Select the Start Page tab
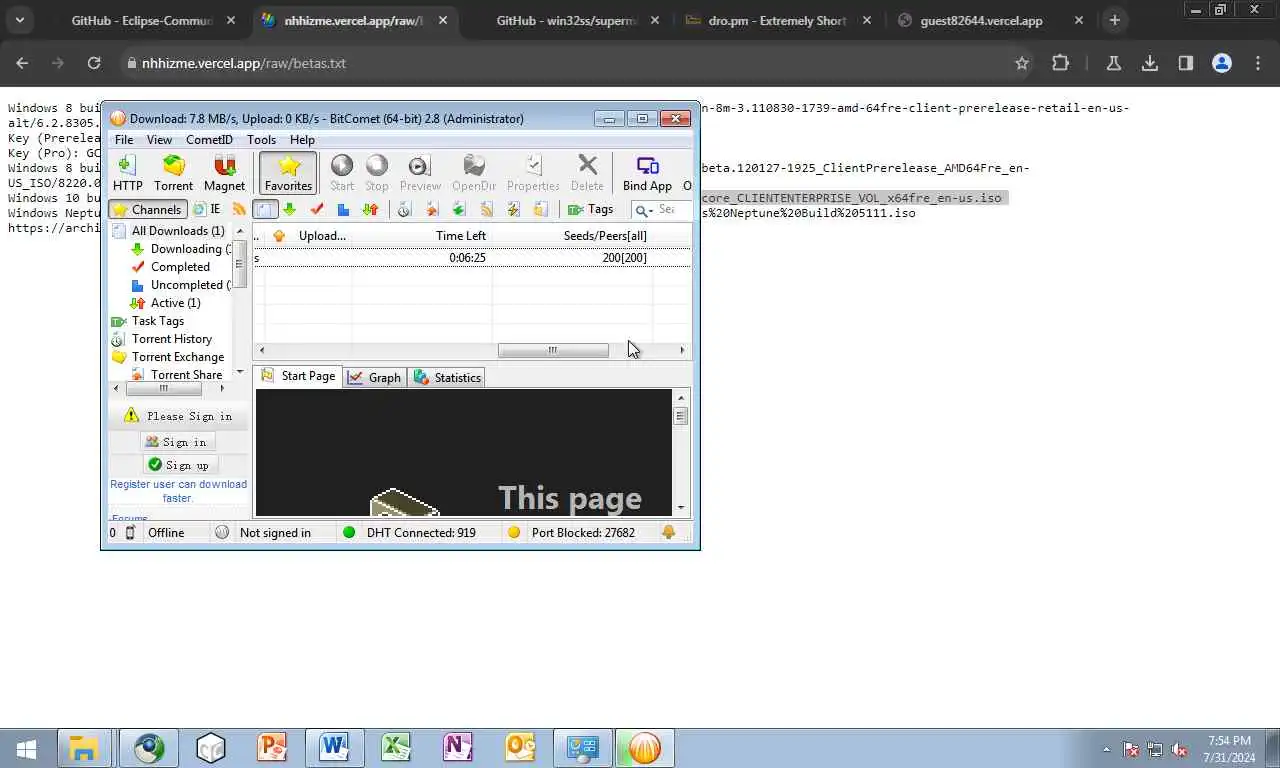 click(298, 376)
